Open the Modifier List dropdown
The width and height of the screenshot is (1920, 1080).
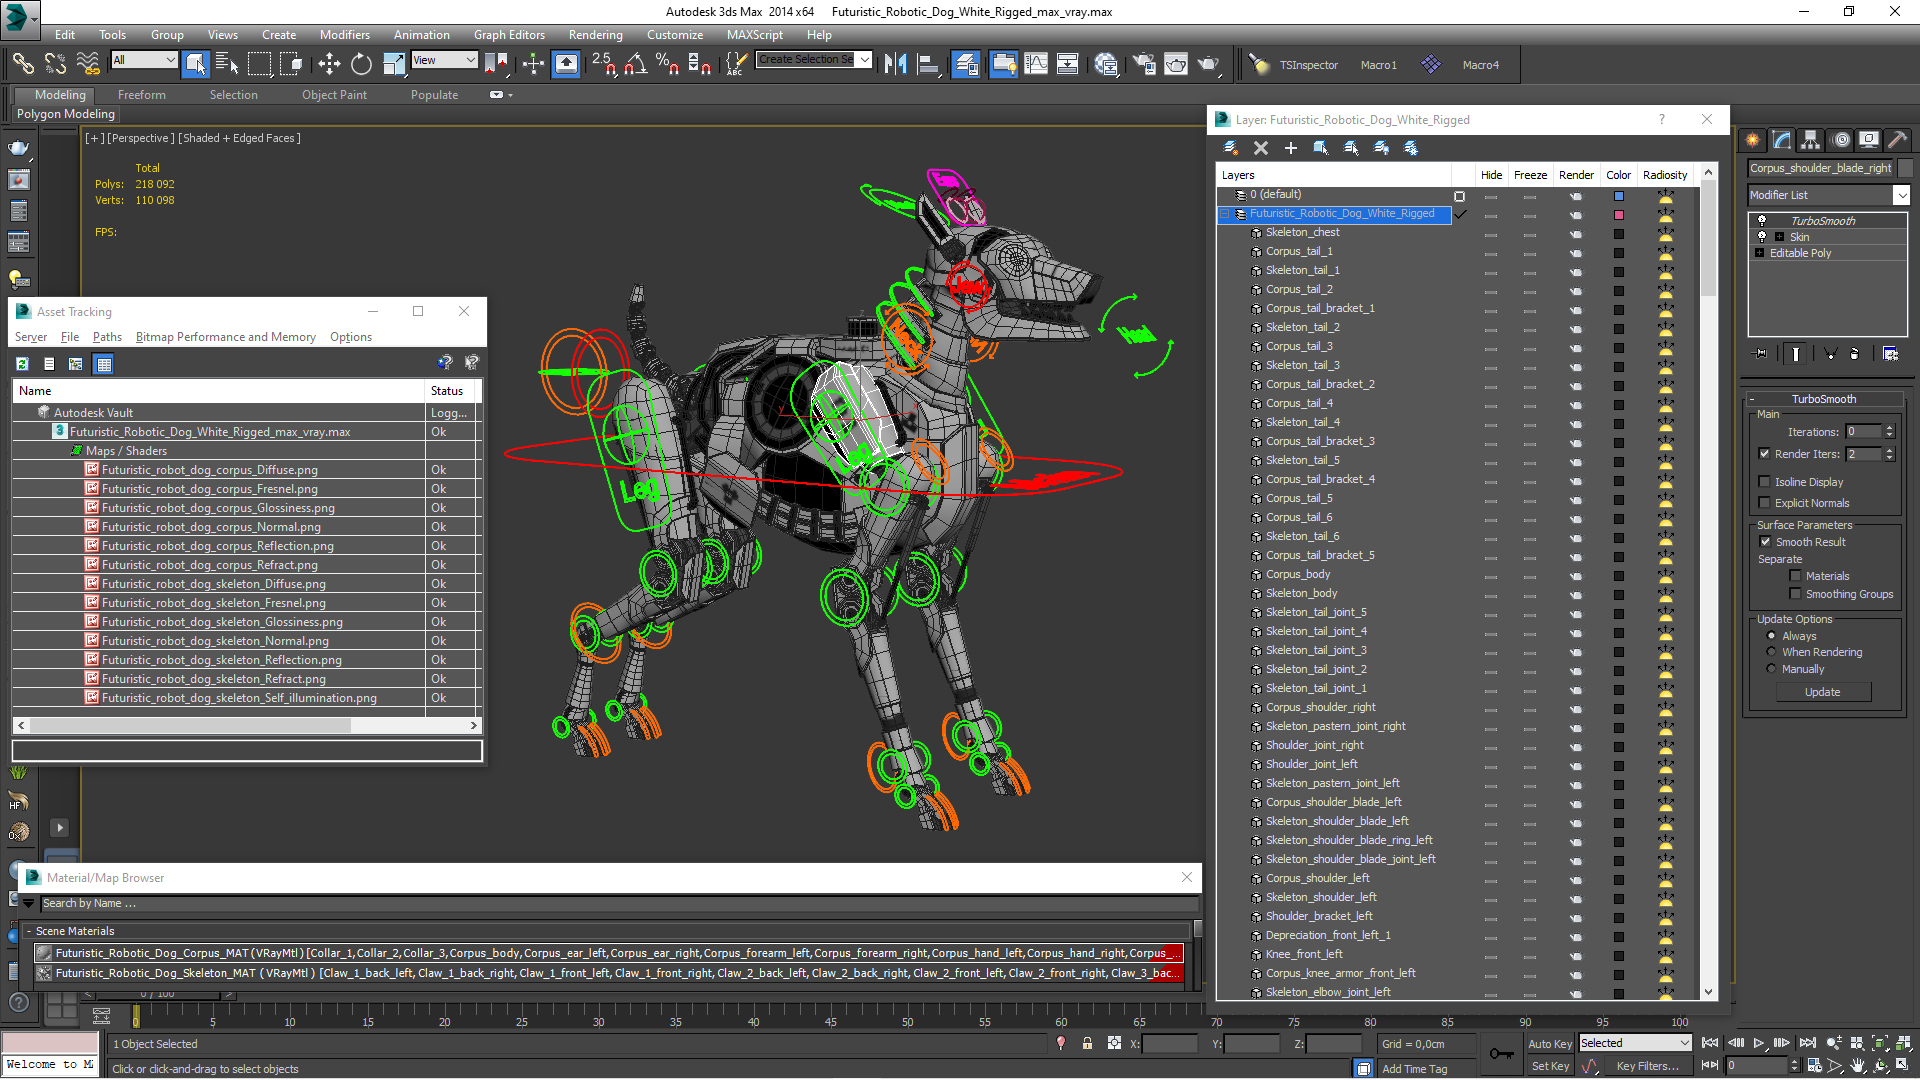[1828, 195]
